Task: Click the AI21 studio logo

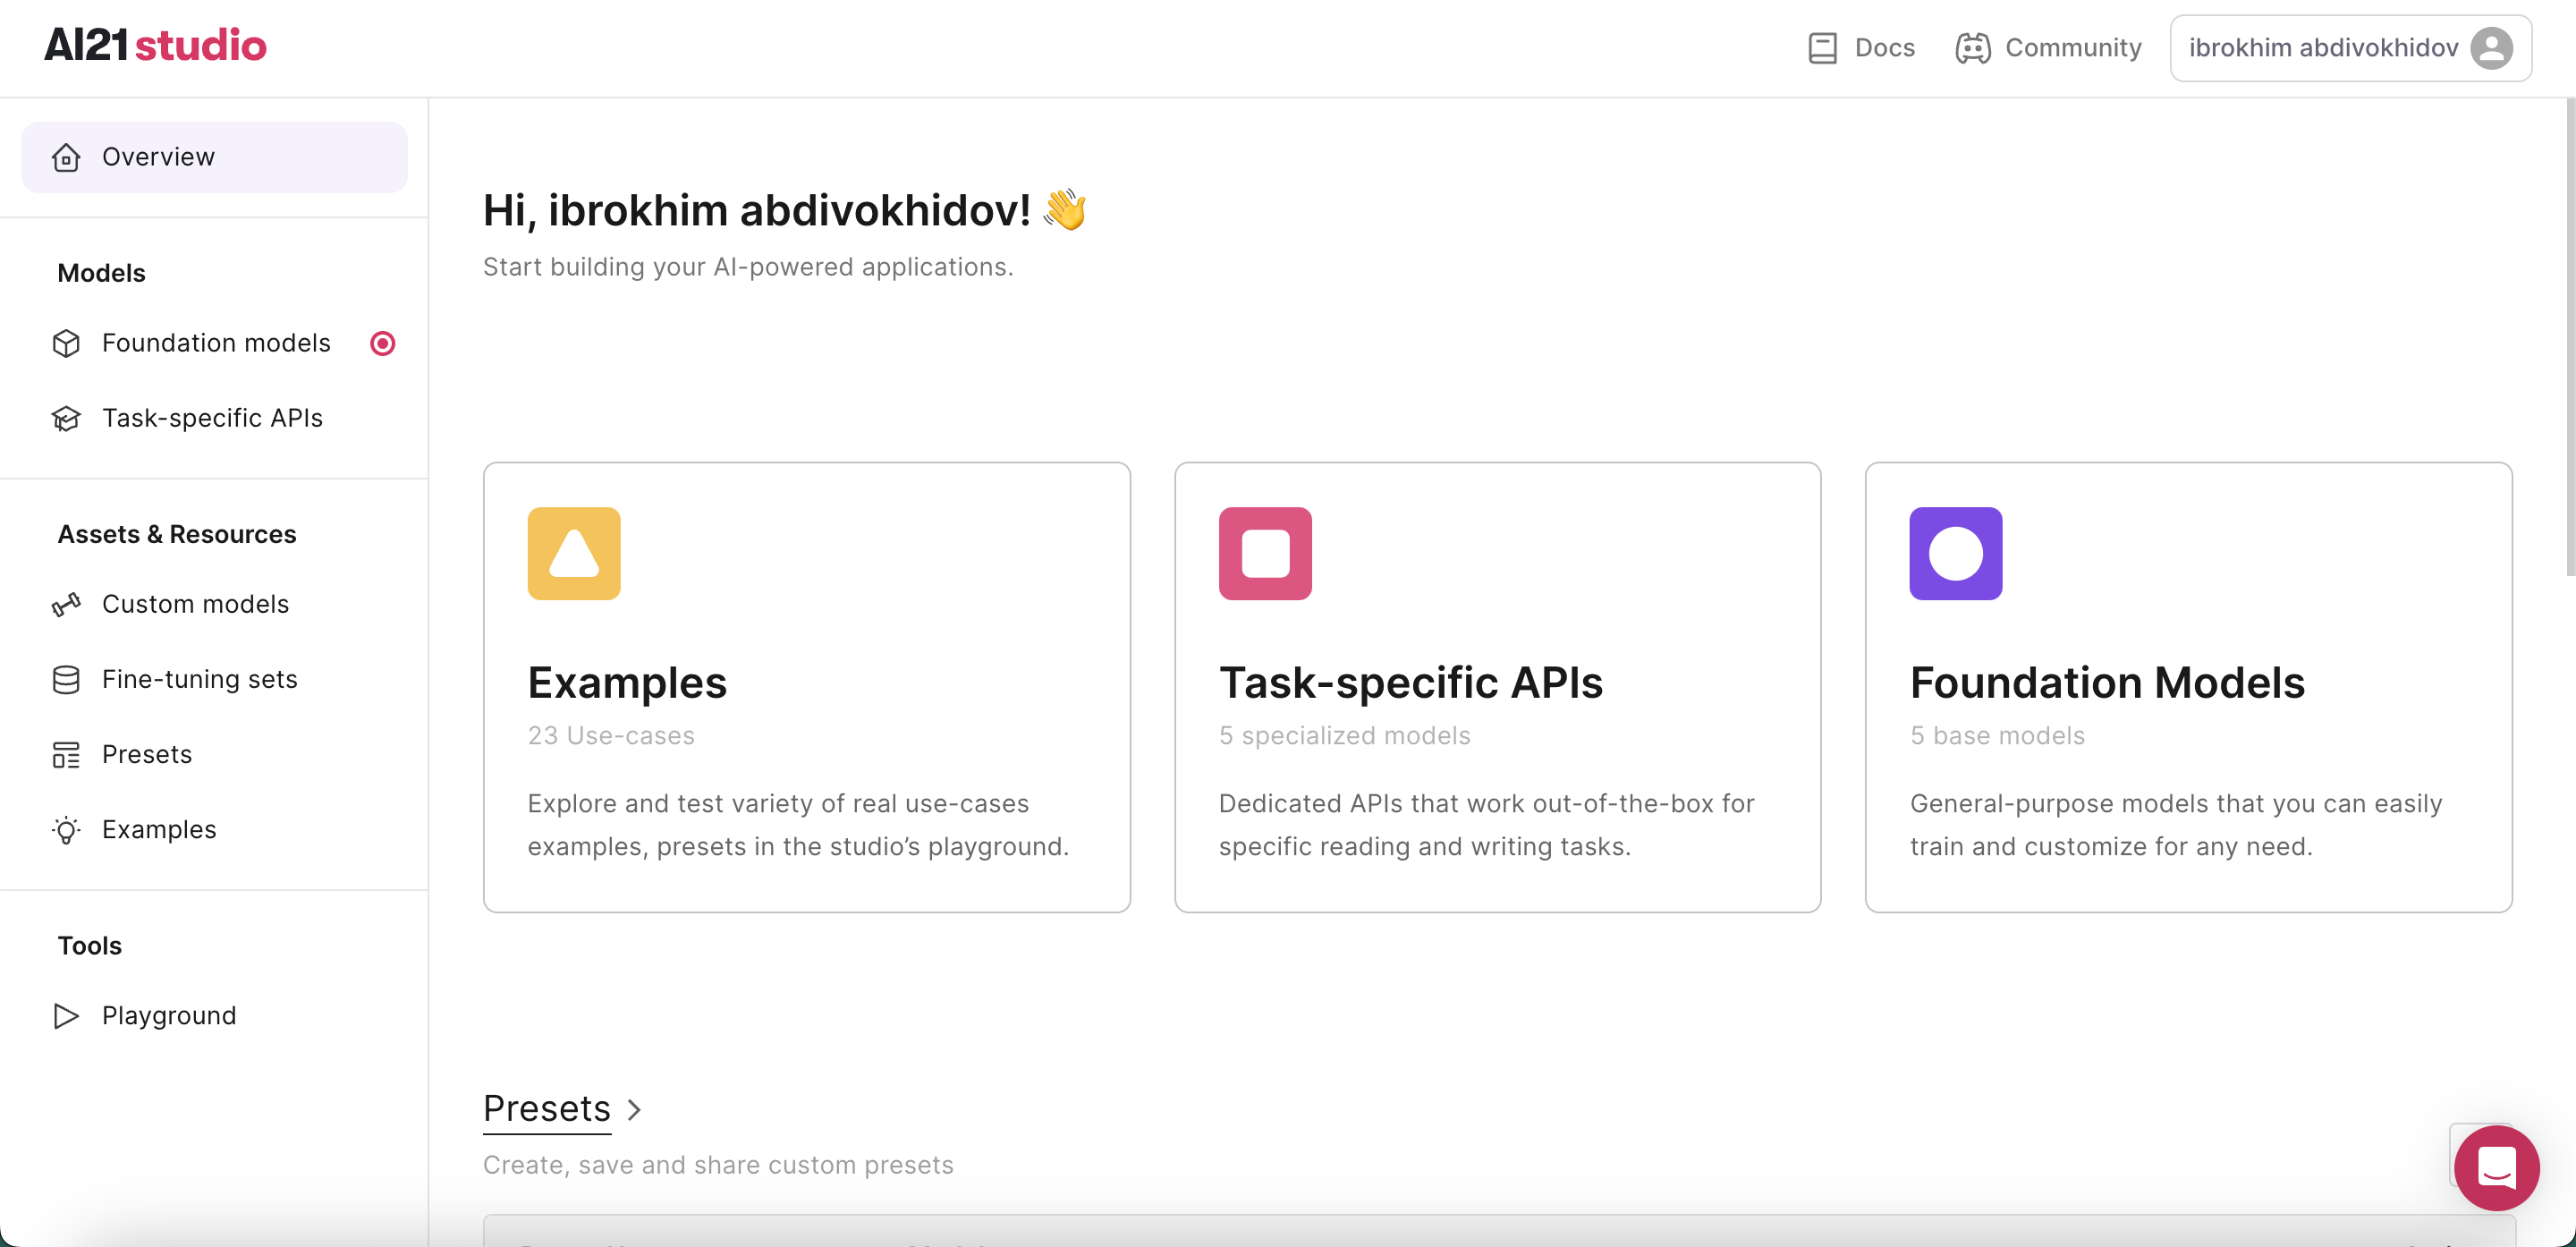Action: coord(155,46)
